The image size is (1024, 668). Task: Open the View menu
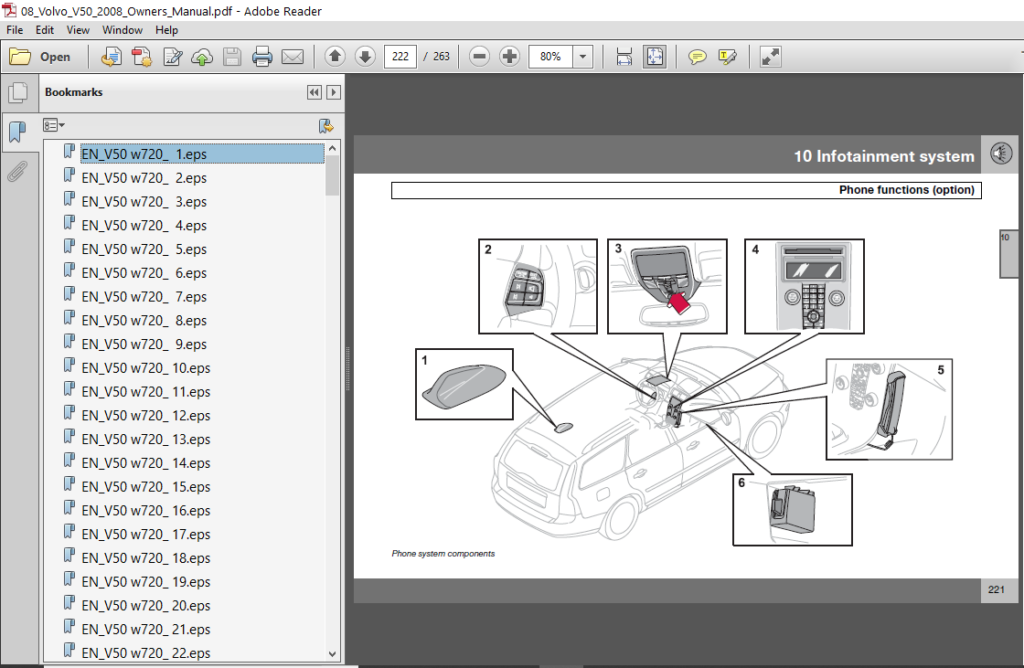click(78, 30)
